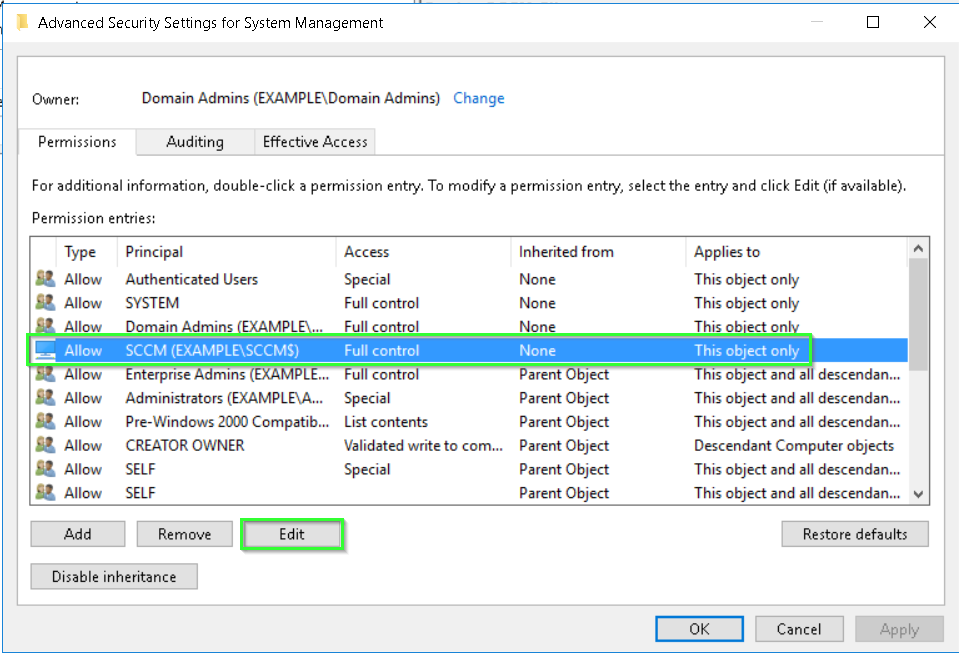The height and width of the screenshot is (653, 959).
Task: Click the CREATOR OWNER principal icon
Action: pyautogui.click(x=45, y=446)
